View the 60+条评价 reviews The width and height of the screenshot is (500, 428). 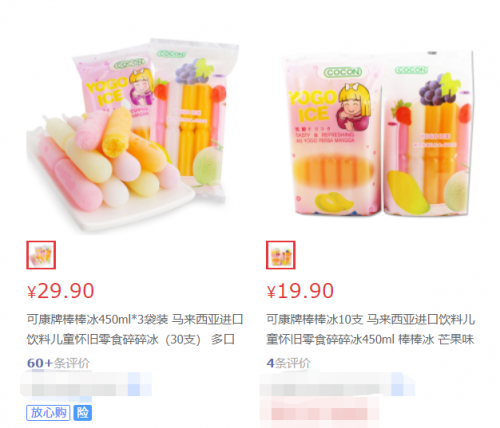click(58, 363)
